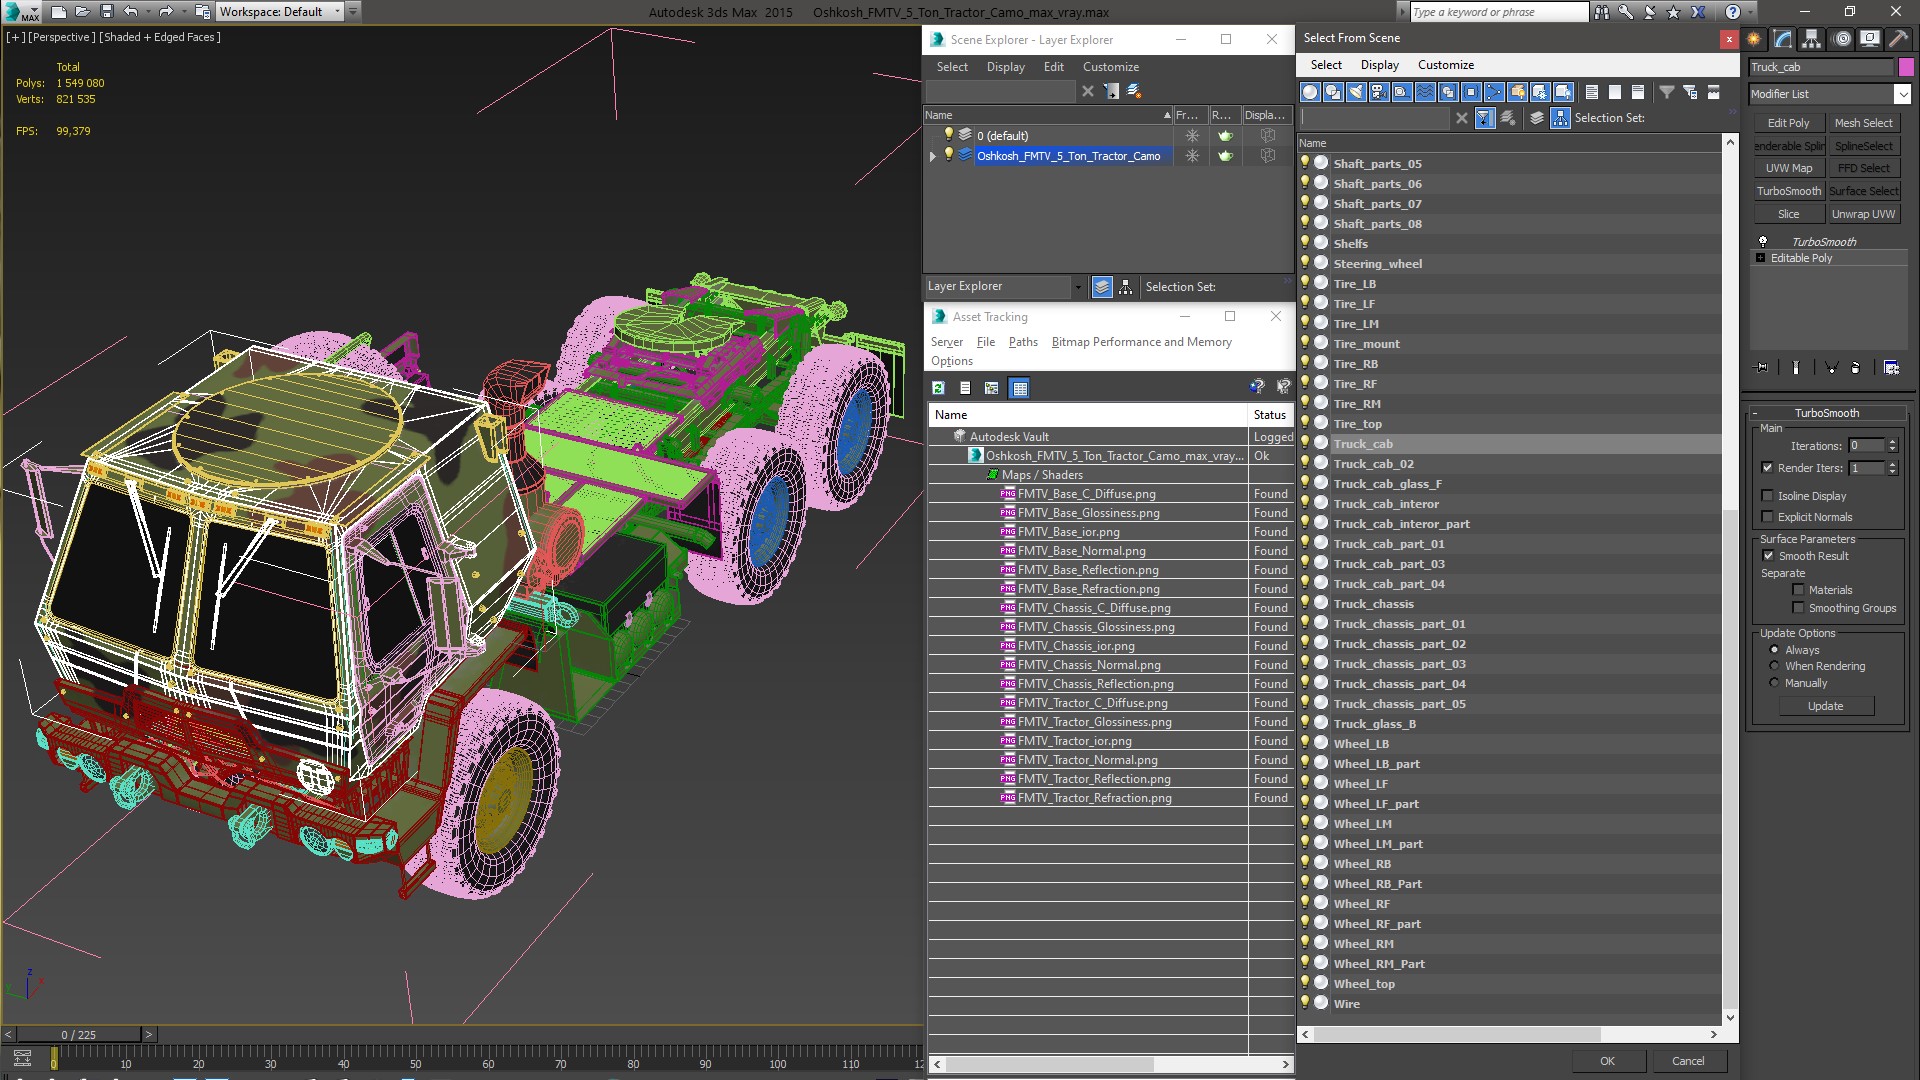Viewport: 1920px width, 1080px height.
Task: Open Bitmap Performance and Memory menu
Action: pos(1141,342)
